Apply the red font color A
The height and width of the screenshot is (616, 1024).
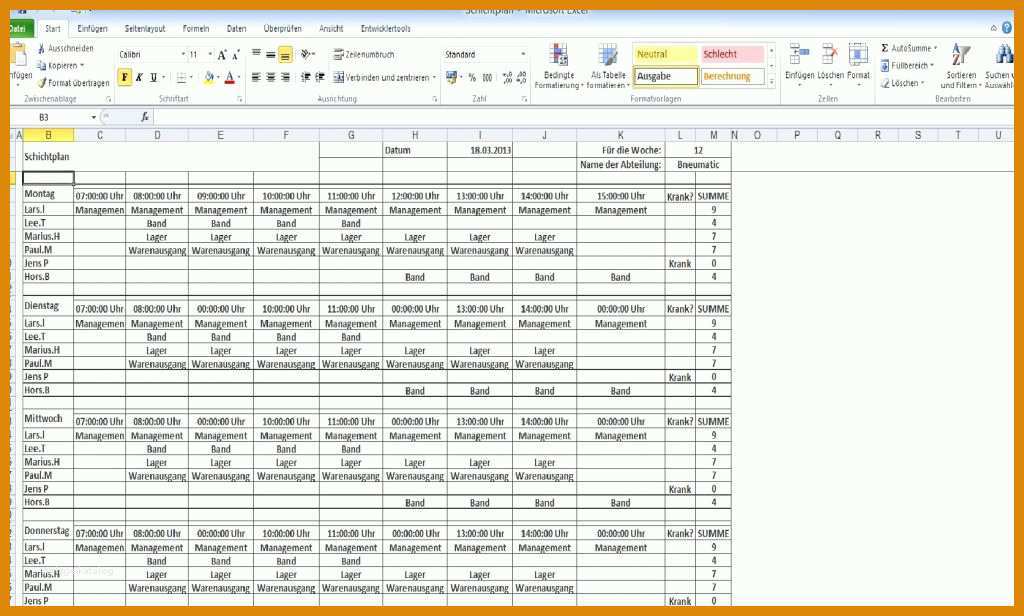pyautogui.click(x=229, y=77)
